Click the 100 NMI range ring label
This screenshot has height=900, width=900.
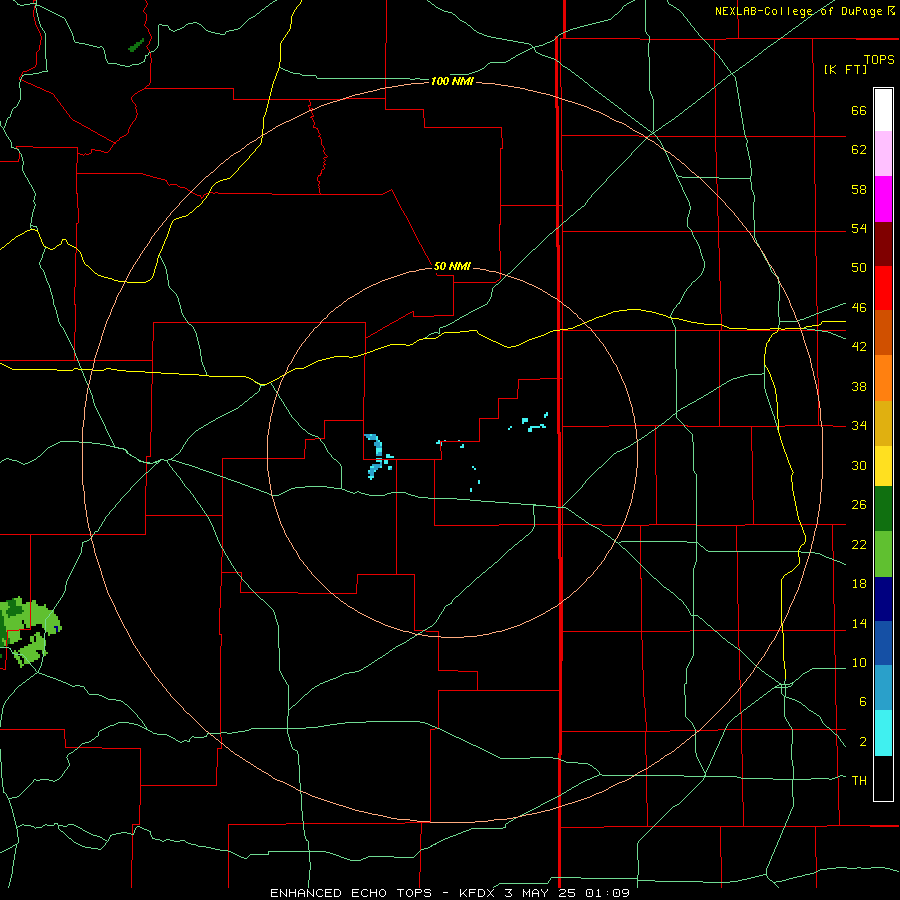point(452,82)
